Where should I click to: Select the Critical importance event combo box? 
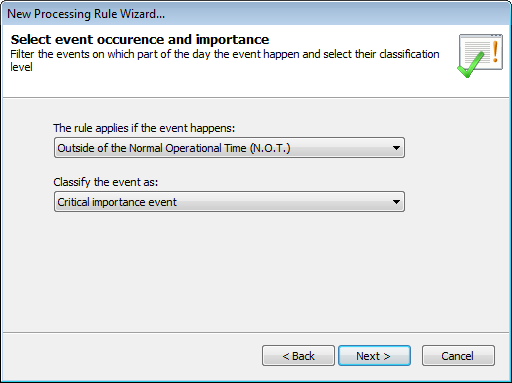coord(229,202)
